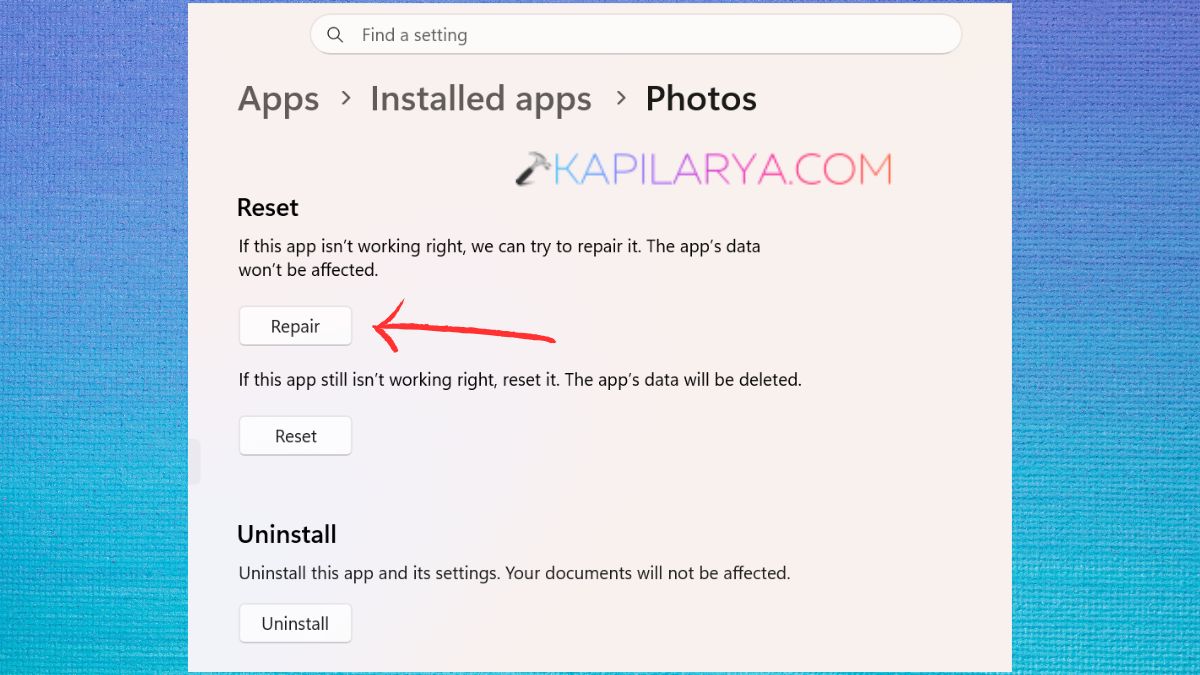1200x675 pixels.
Task: Go back to Apps breadcrumb
Action: pyautogui.click(x=279, y=99)
